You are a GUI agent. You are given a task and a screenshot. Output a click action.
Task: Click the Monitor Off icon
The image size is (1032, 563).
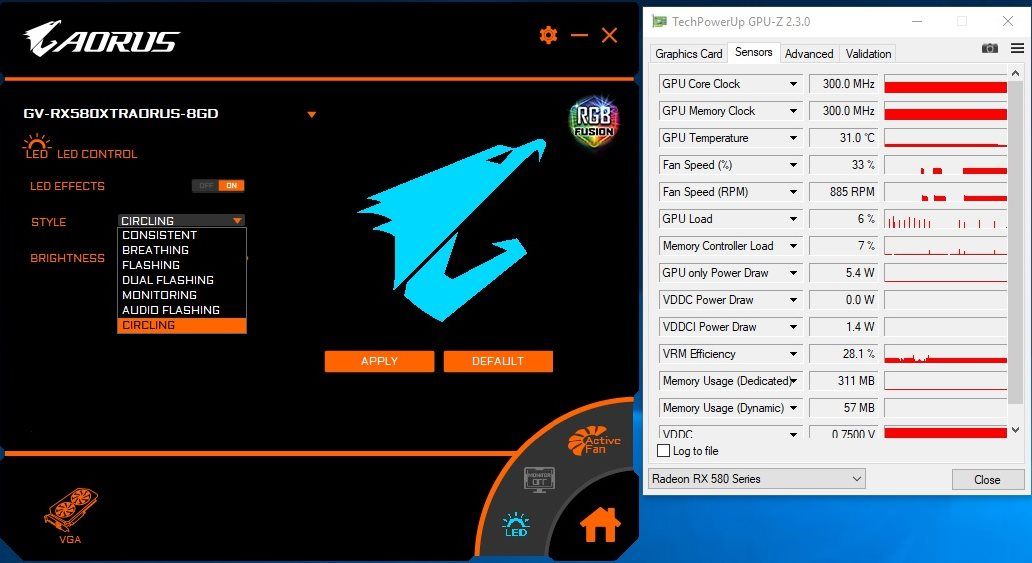pyautogui.click(x=539, y=479)
